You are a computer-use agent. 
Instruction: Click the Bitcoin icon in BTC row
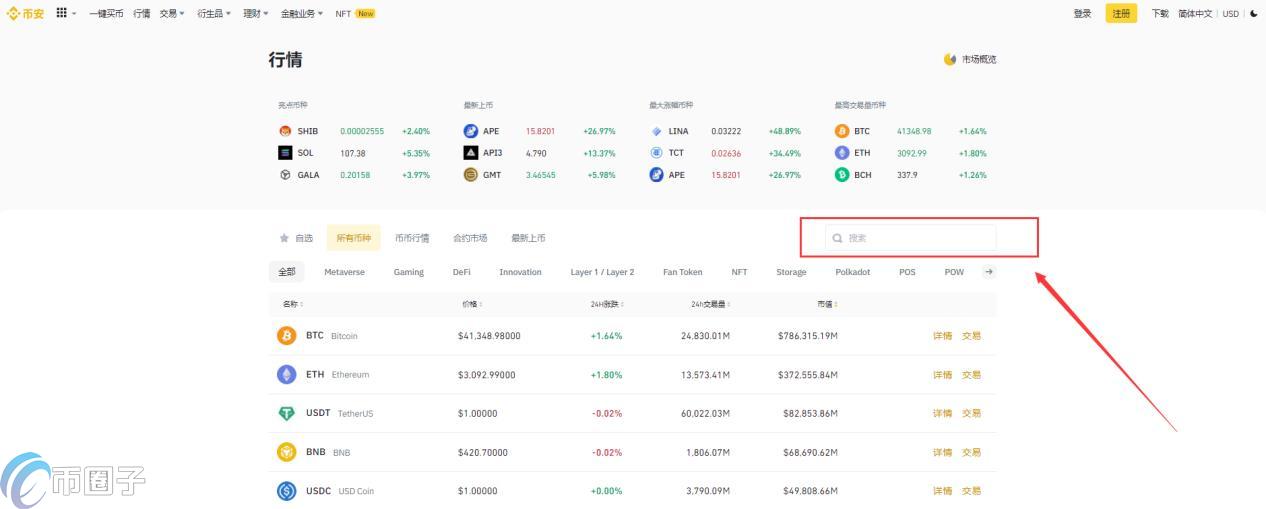[287, 336]
